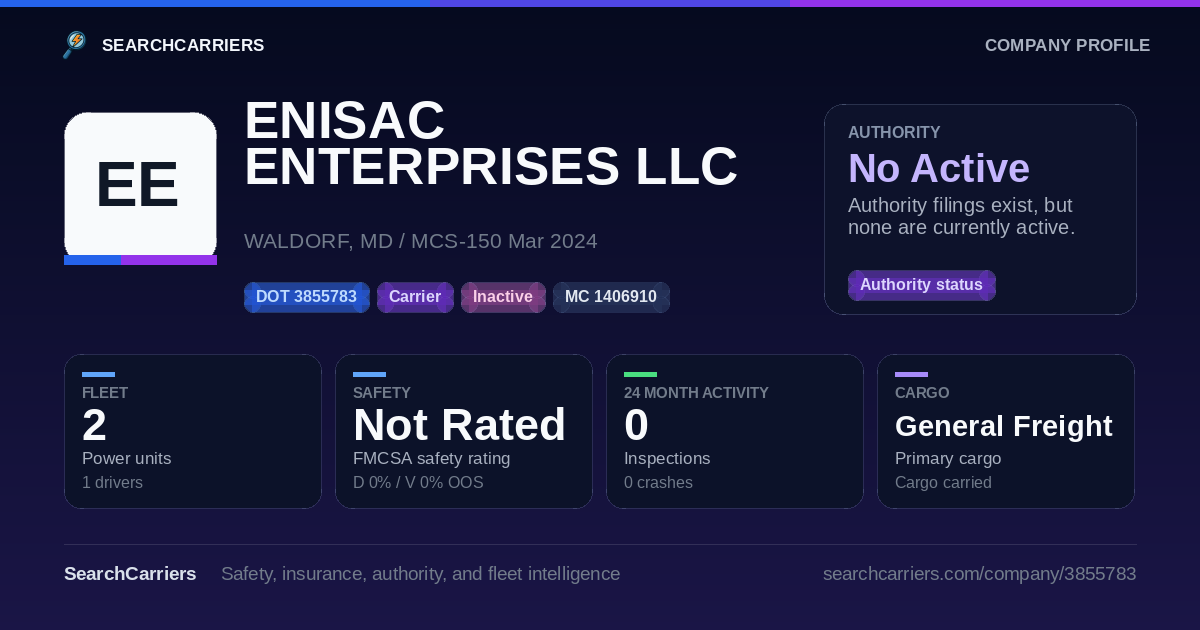Click the FMCSA safety rating text

pyautogui.click(x=431, y=458)
